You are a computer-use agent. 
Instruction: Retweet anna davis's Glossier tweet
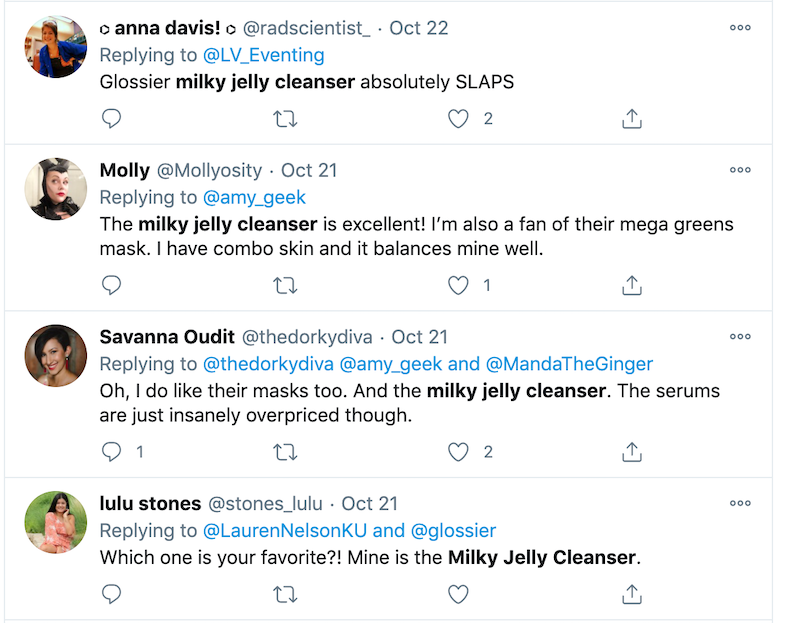(x=285, y=119)
